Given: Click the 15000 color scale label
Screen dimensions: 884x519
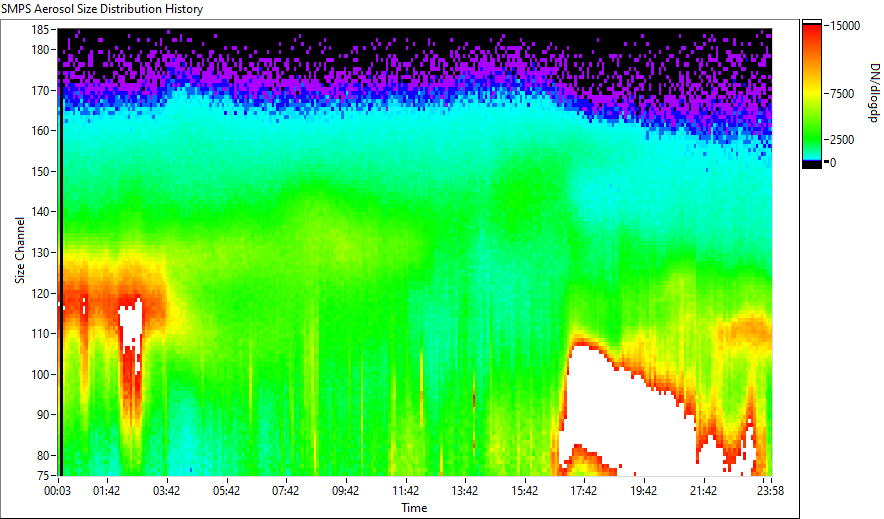Looking at the screenshot, I should click(x=845, y=26).
